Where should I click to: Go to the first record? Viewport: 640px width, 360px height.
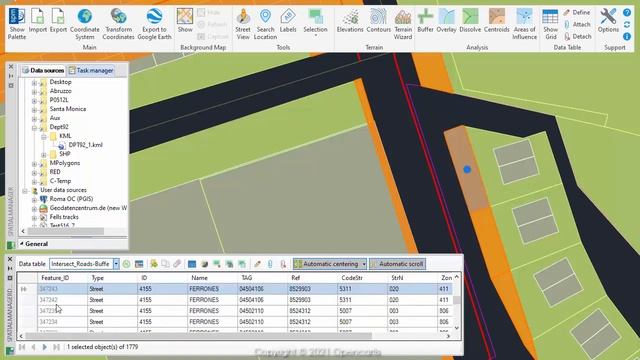pyautogui.click(x=22, y=347)
